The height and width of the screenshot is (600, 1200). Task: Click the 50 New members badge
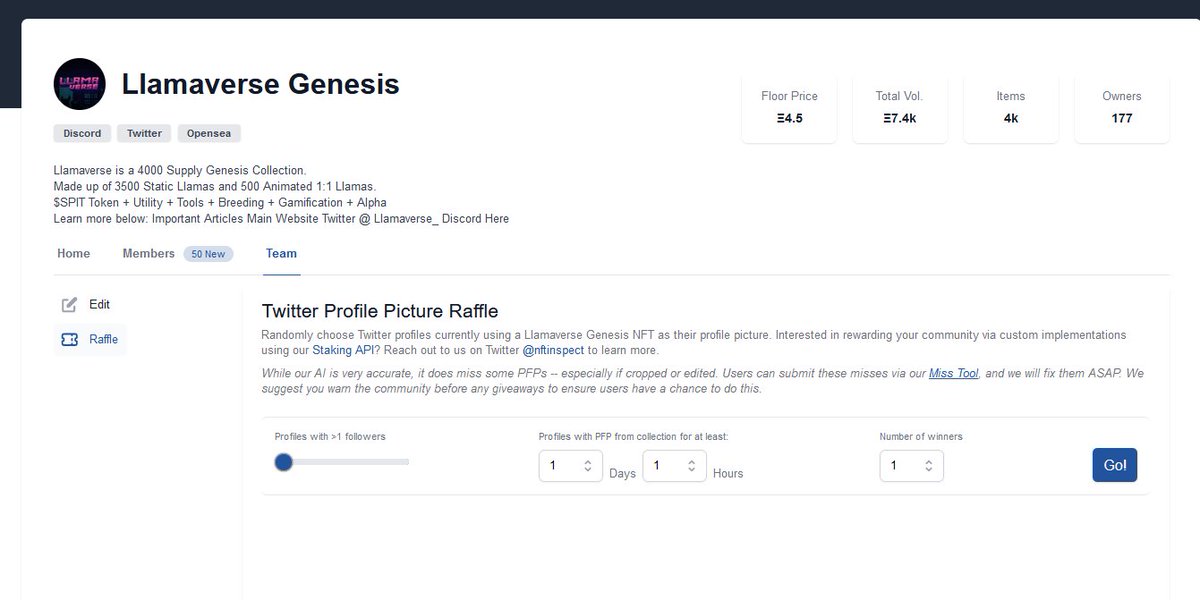(x=208, y=254)
